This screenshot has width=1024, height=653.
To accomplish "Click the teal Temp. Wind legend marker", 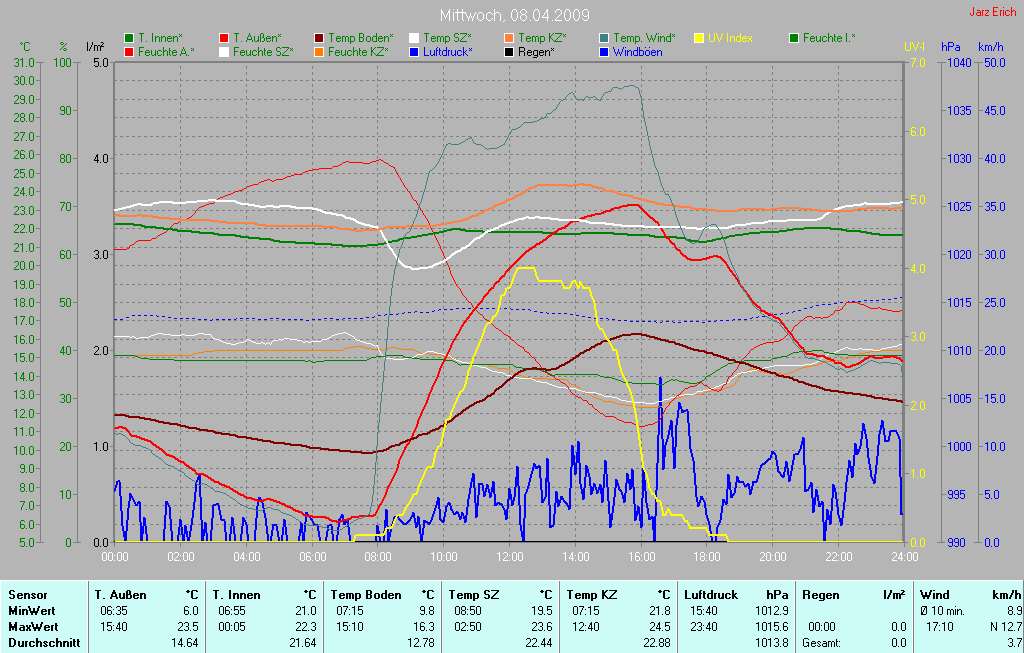I will pos(604,38).
